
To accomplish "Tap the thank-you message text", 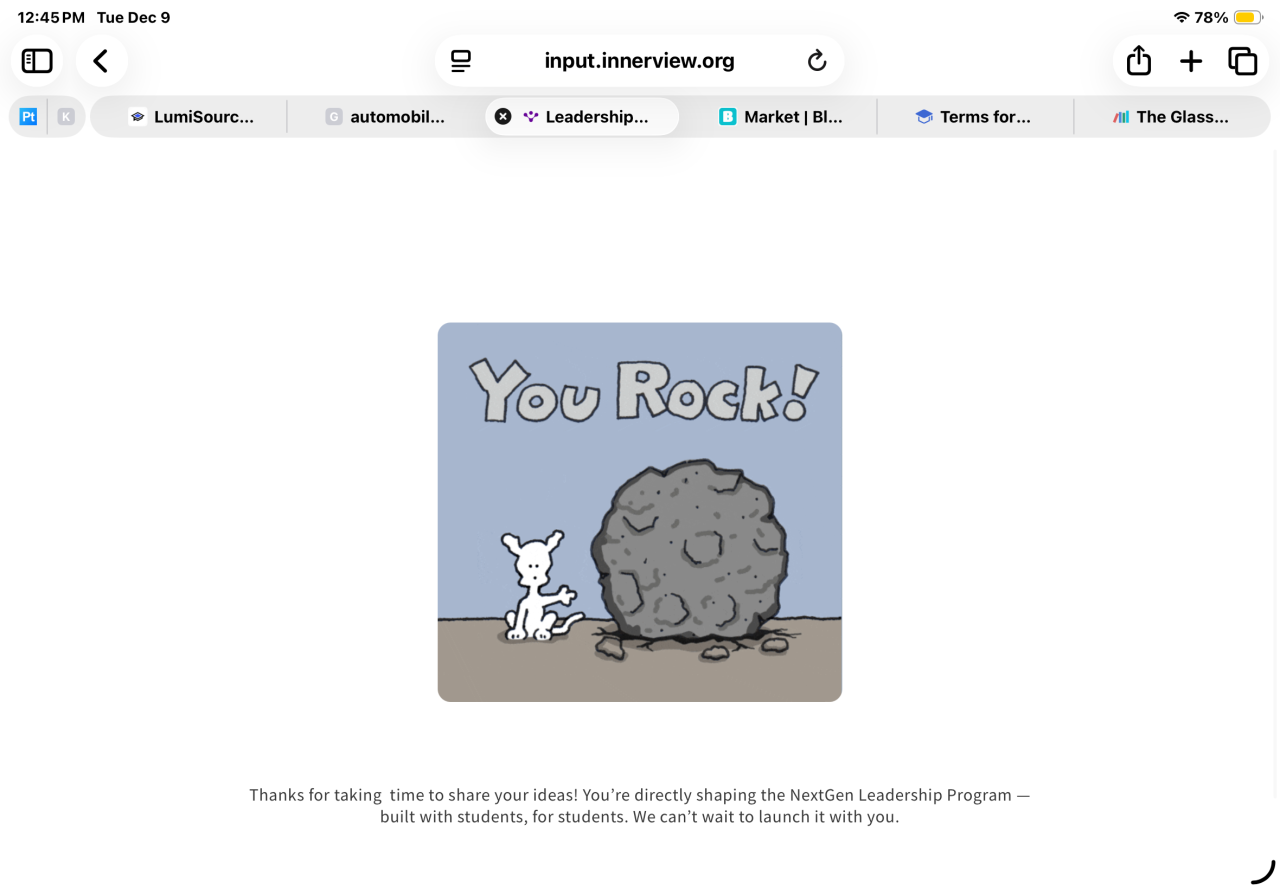I will click(x=640, y=806).
